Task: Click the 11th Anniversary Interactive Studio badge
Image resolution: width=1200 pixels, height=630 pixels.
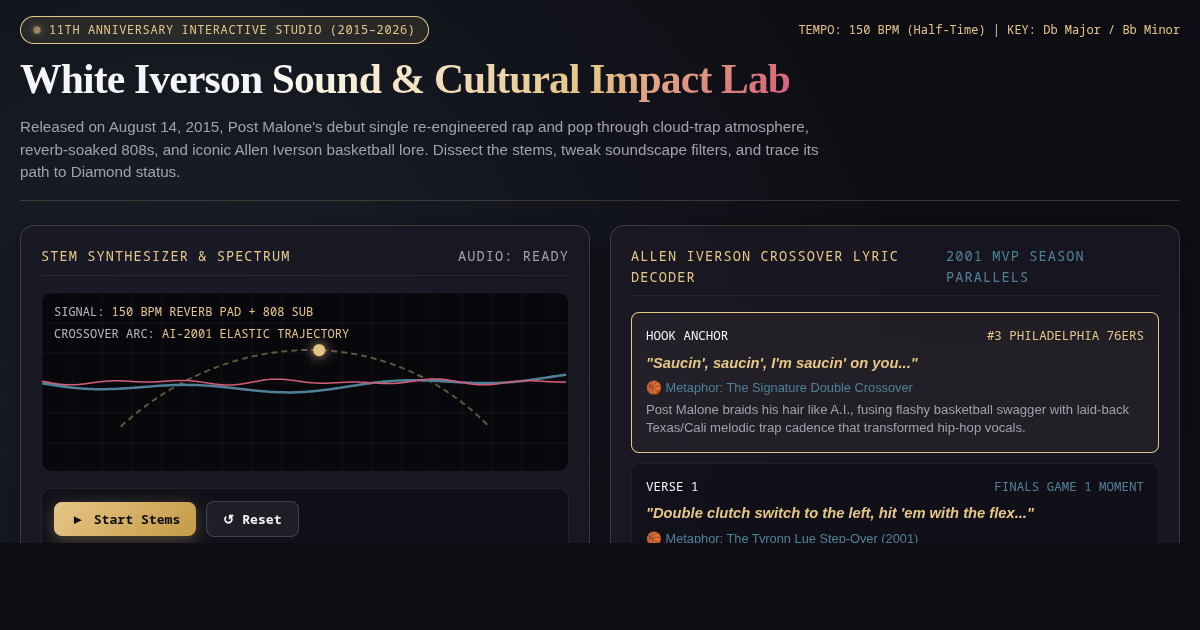Action: (x=224, y=30)
